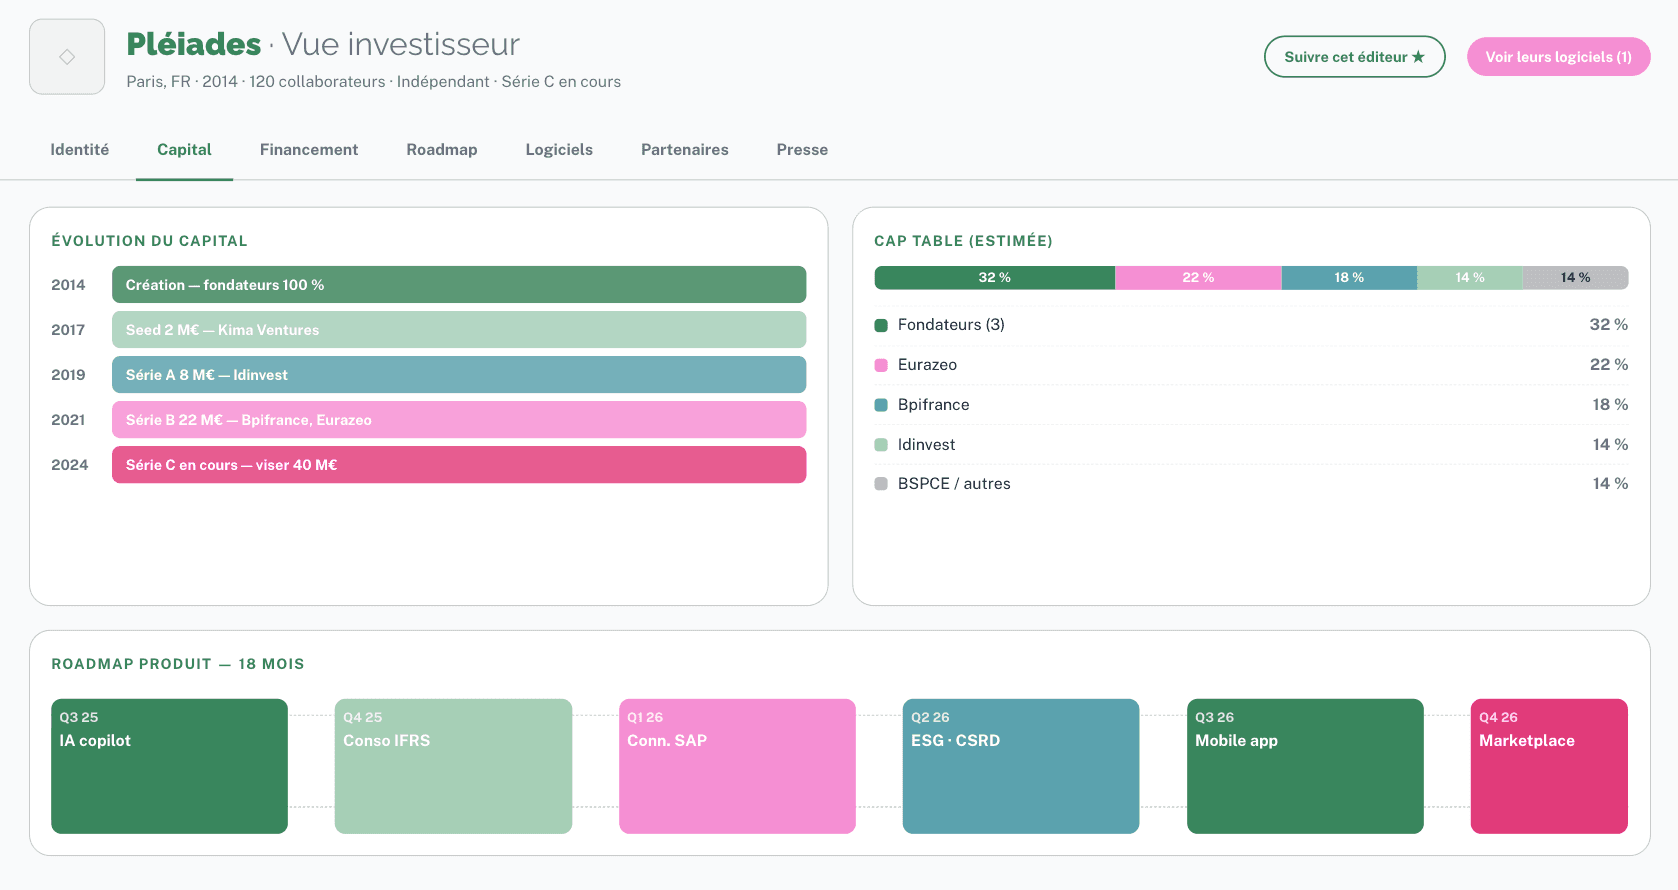Go to the Roadmap tab

click(442, 150)
